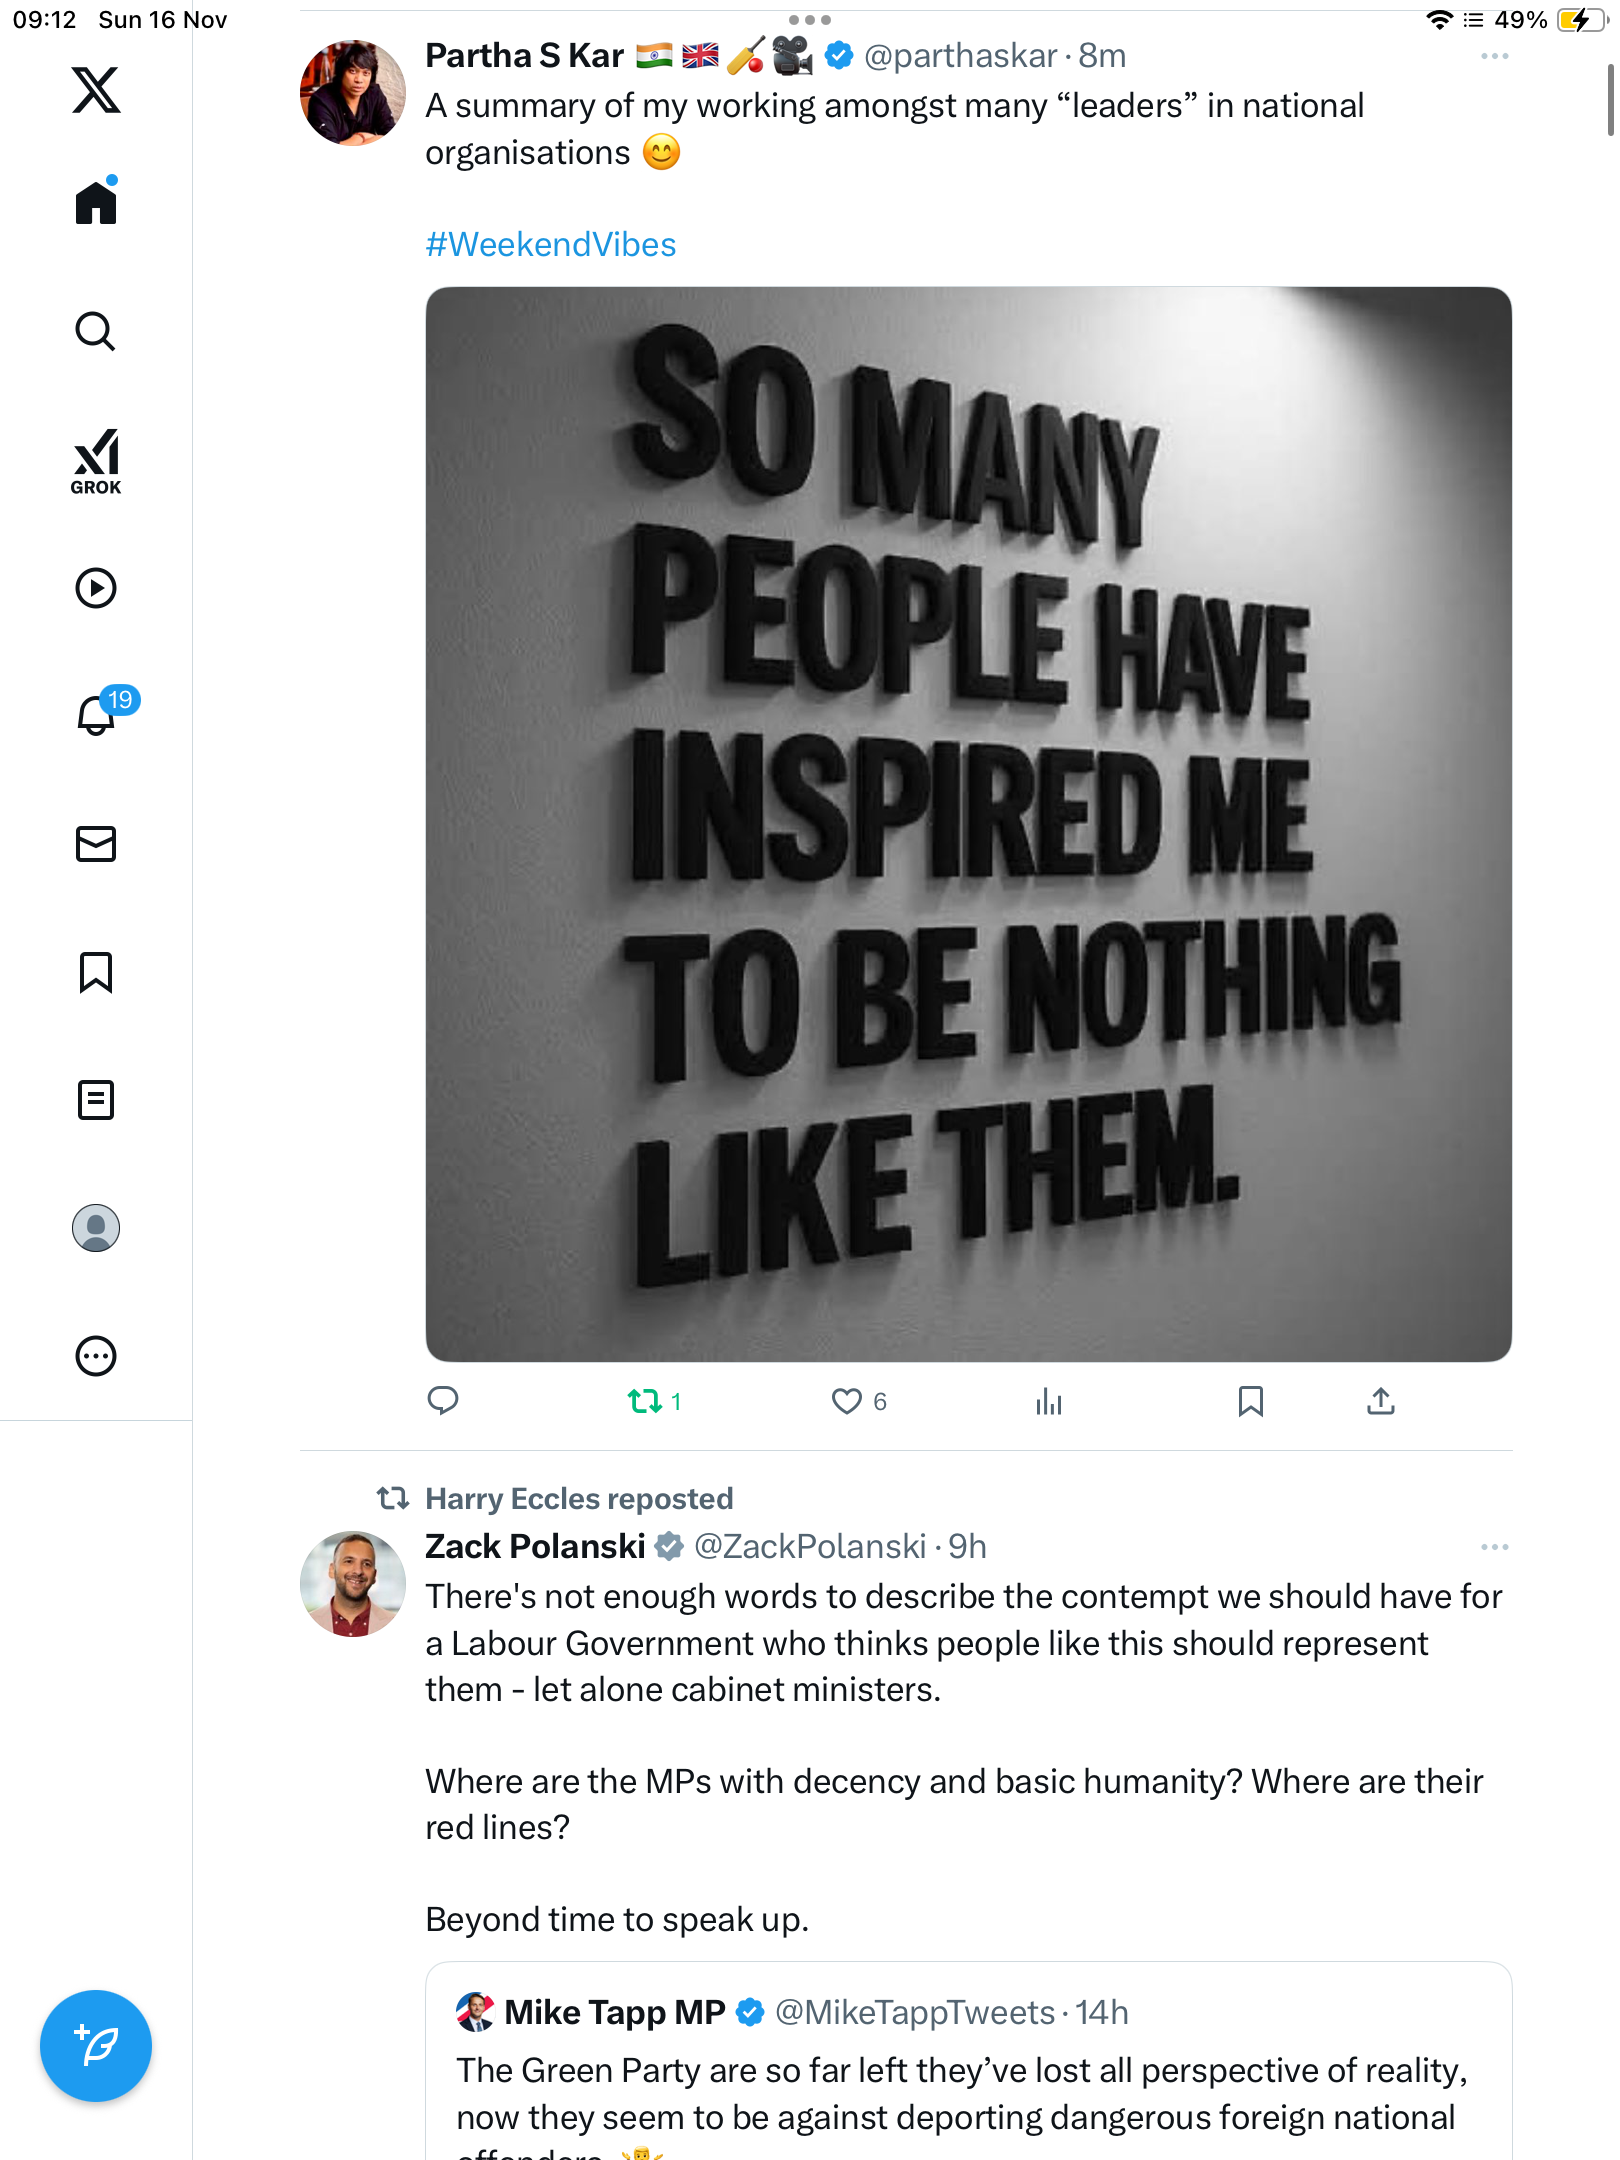The width and height of the screenshot is (1620, 2160).
Task: Click the X logo in sidebar
Action: pos(96,90)
